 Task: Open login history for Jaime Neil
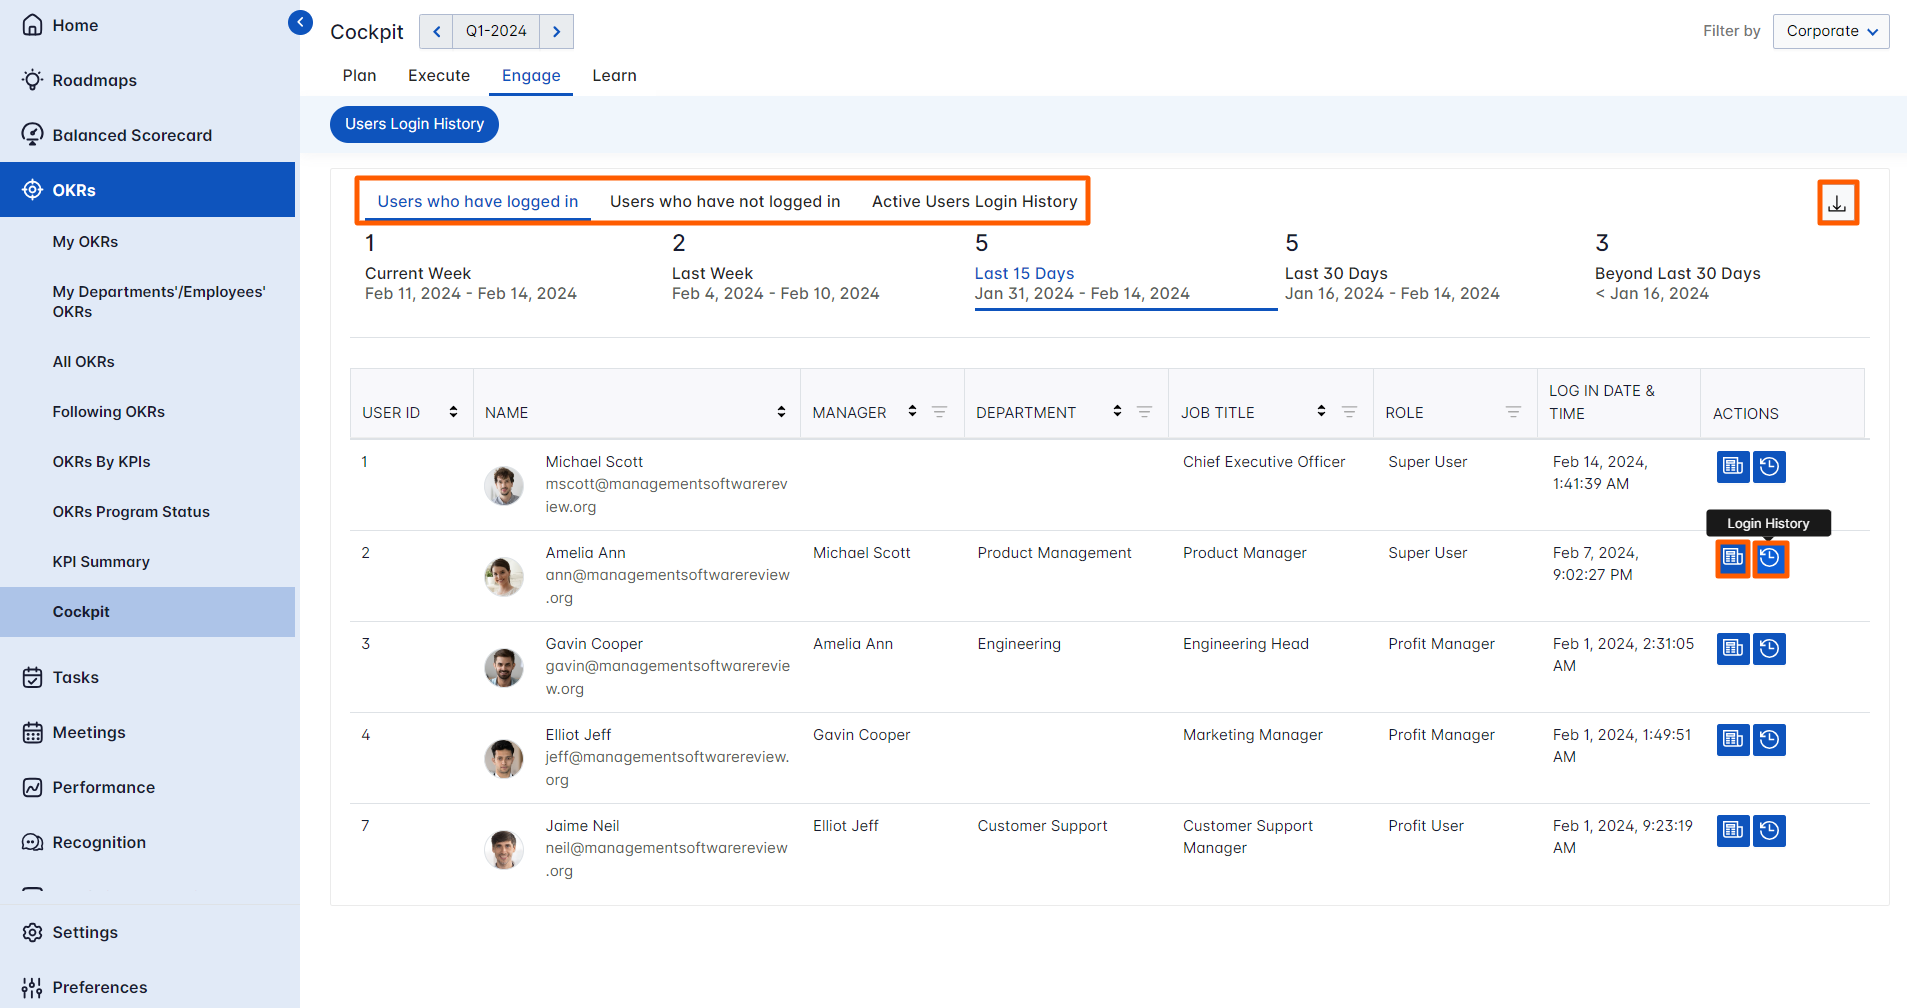pyautogui.click(x=1769, y=830)
